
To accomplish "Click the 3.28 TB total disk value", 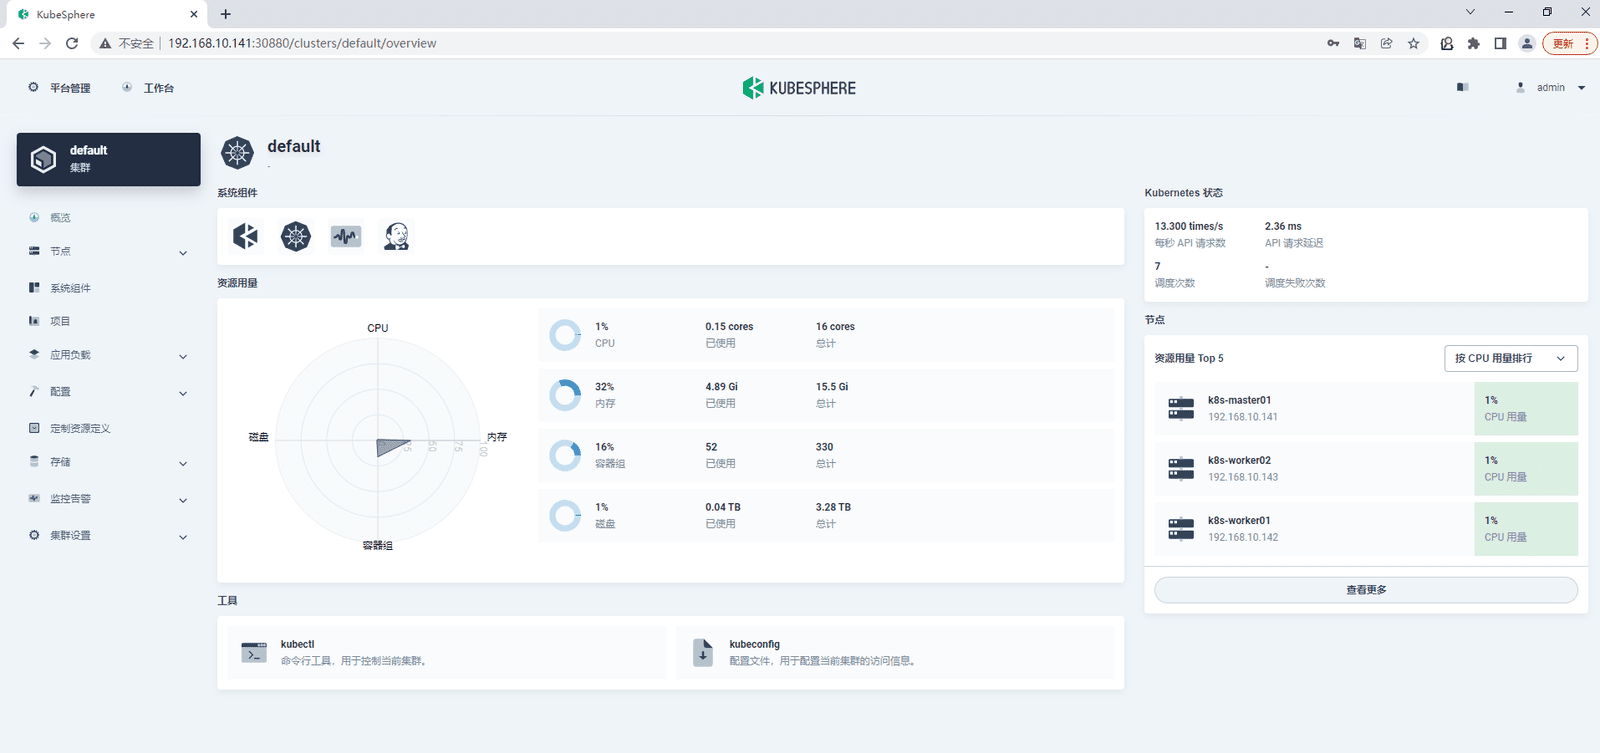I will [833, 507].
